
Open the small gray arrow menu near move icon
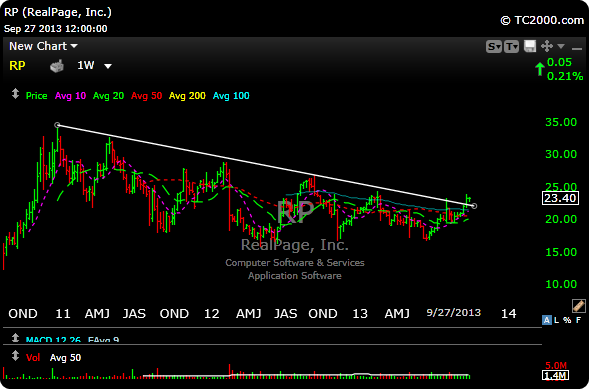(x=561, y=46)
